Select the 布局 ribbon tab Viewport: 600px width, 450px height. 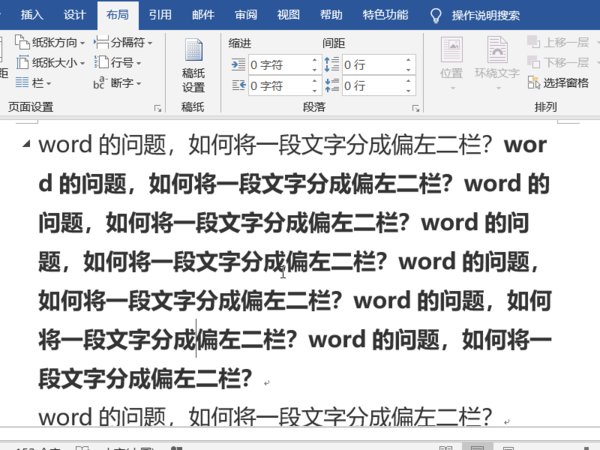point(117,15)
